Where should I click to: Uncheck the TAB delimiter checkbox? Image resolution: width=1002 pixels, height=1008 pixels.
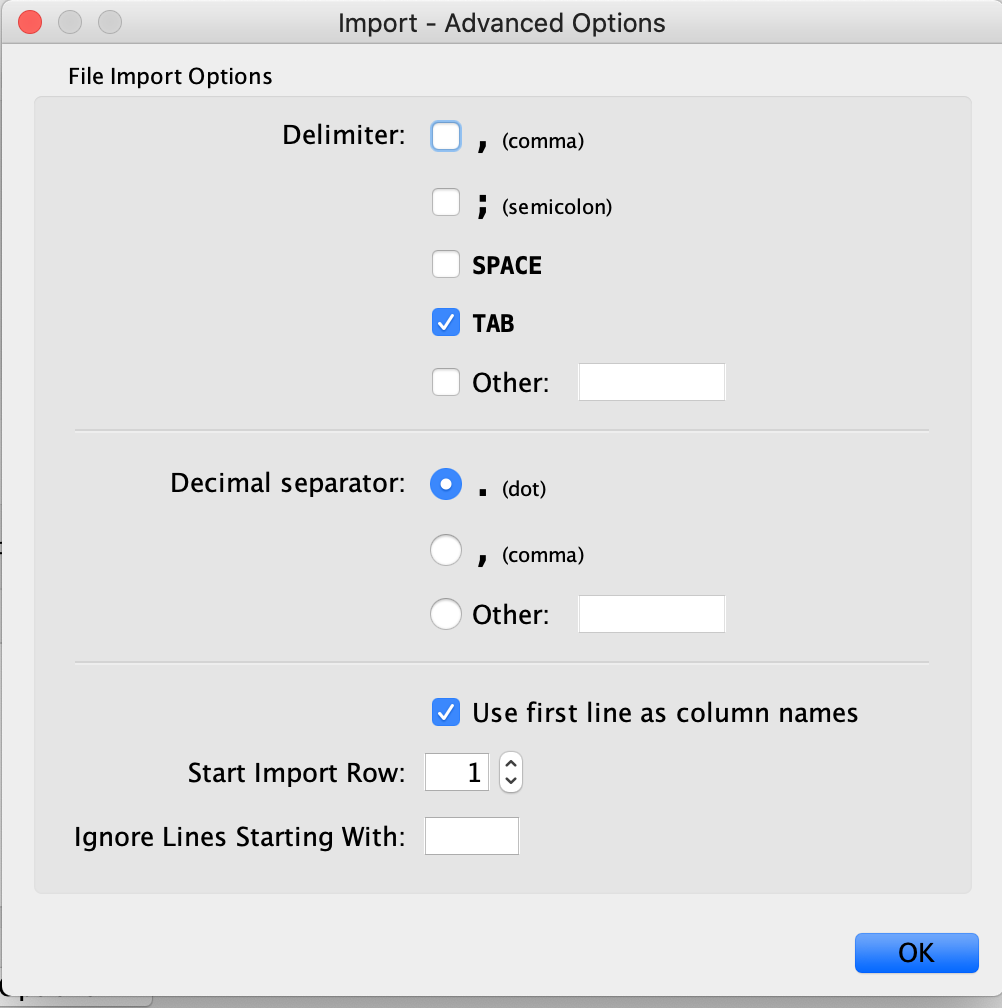(x=446, y=323)
